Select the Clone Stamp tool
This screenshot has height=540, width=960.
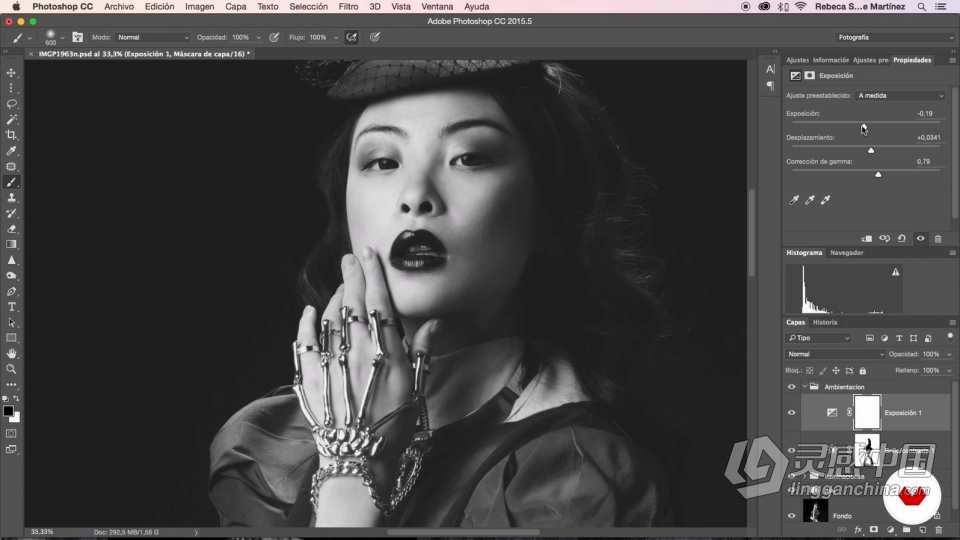coord(11,198)
